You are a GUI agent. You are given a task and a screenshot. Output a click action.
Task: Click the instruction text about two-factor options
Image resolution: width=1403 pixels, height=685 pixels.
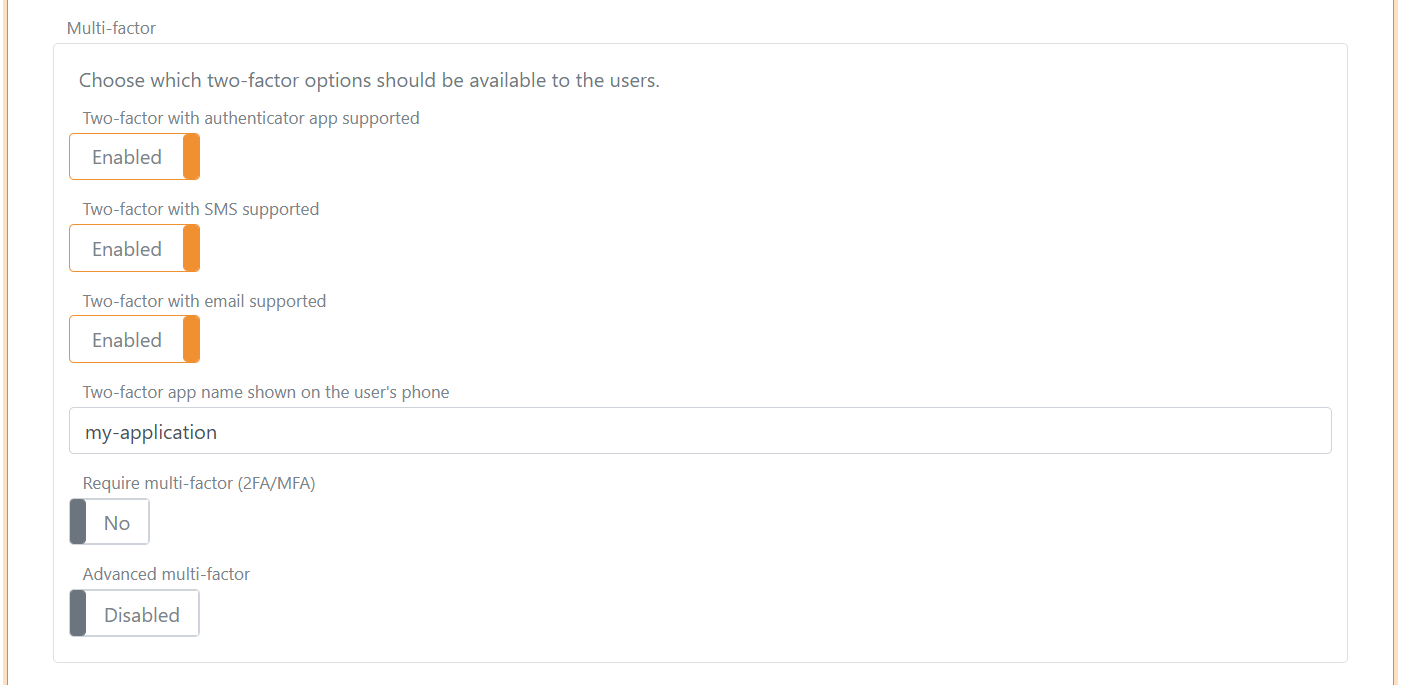369,80
